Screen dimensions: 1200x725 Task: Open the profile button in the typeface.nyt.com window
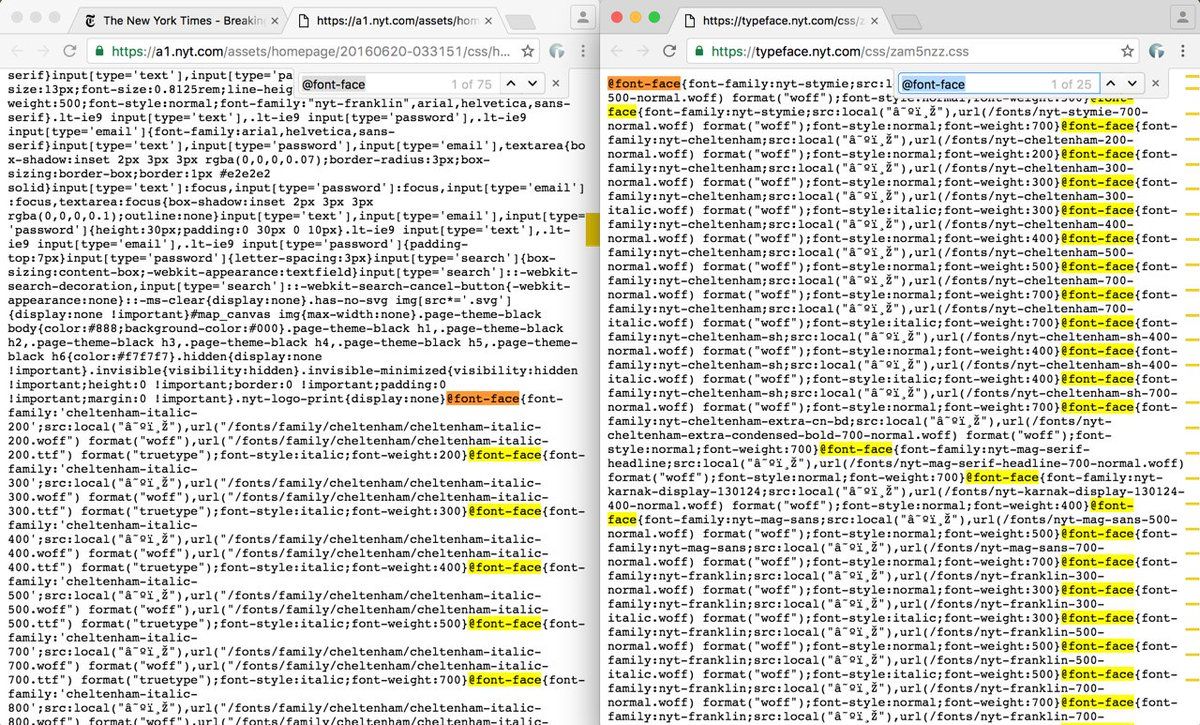click(x=1181, y=17)
